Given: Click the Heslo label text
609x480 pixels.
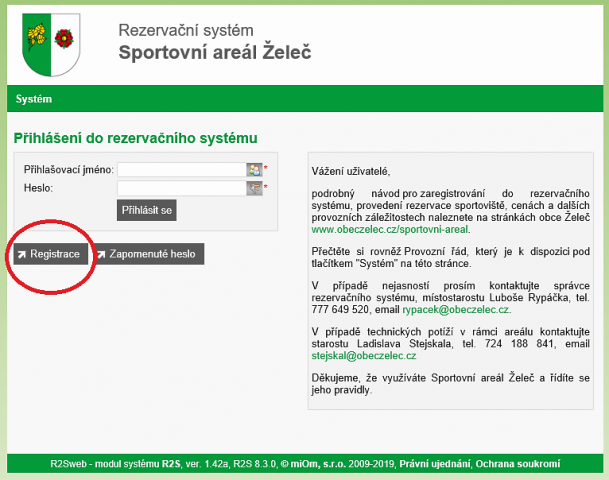Looking at the screenshot, I should coord(37,188).
